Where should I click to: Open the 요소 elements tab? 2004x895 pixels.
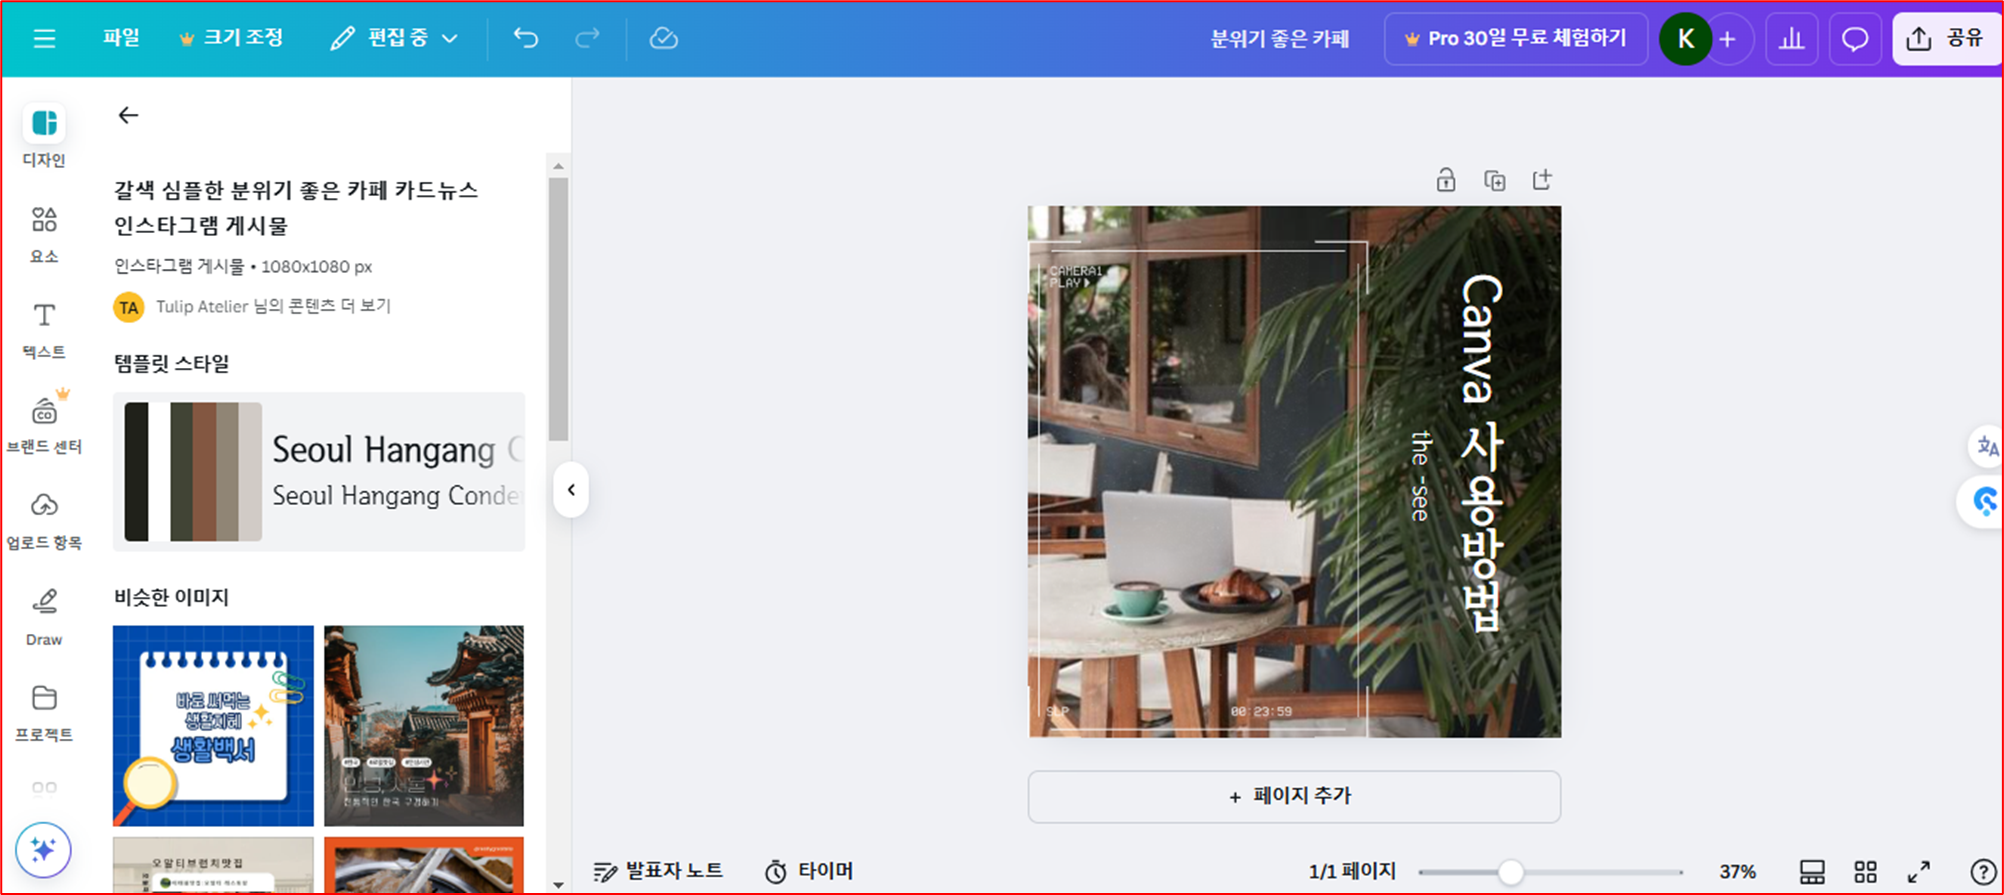tap(44, 234)
